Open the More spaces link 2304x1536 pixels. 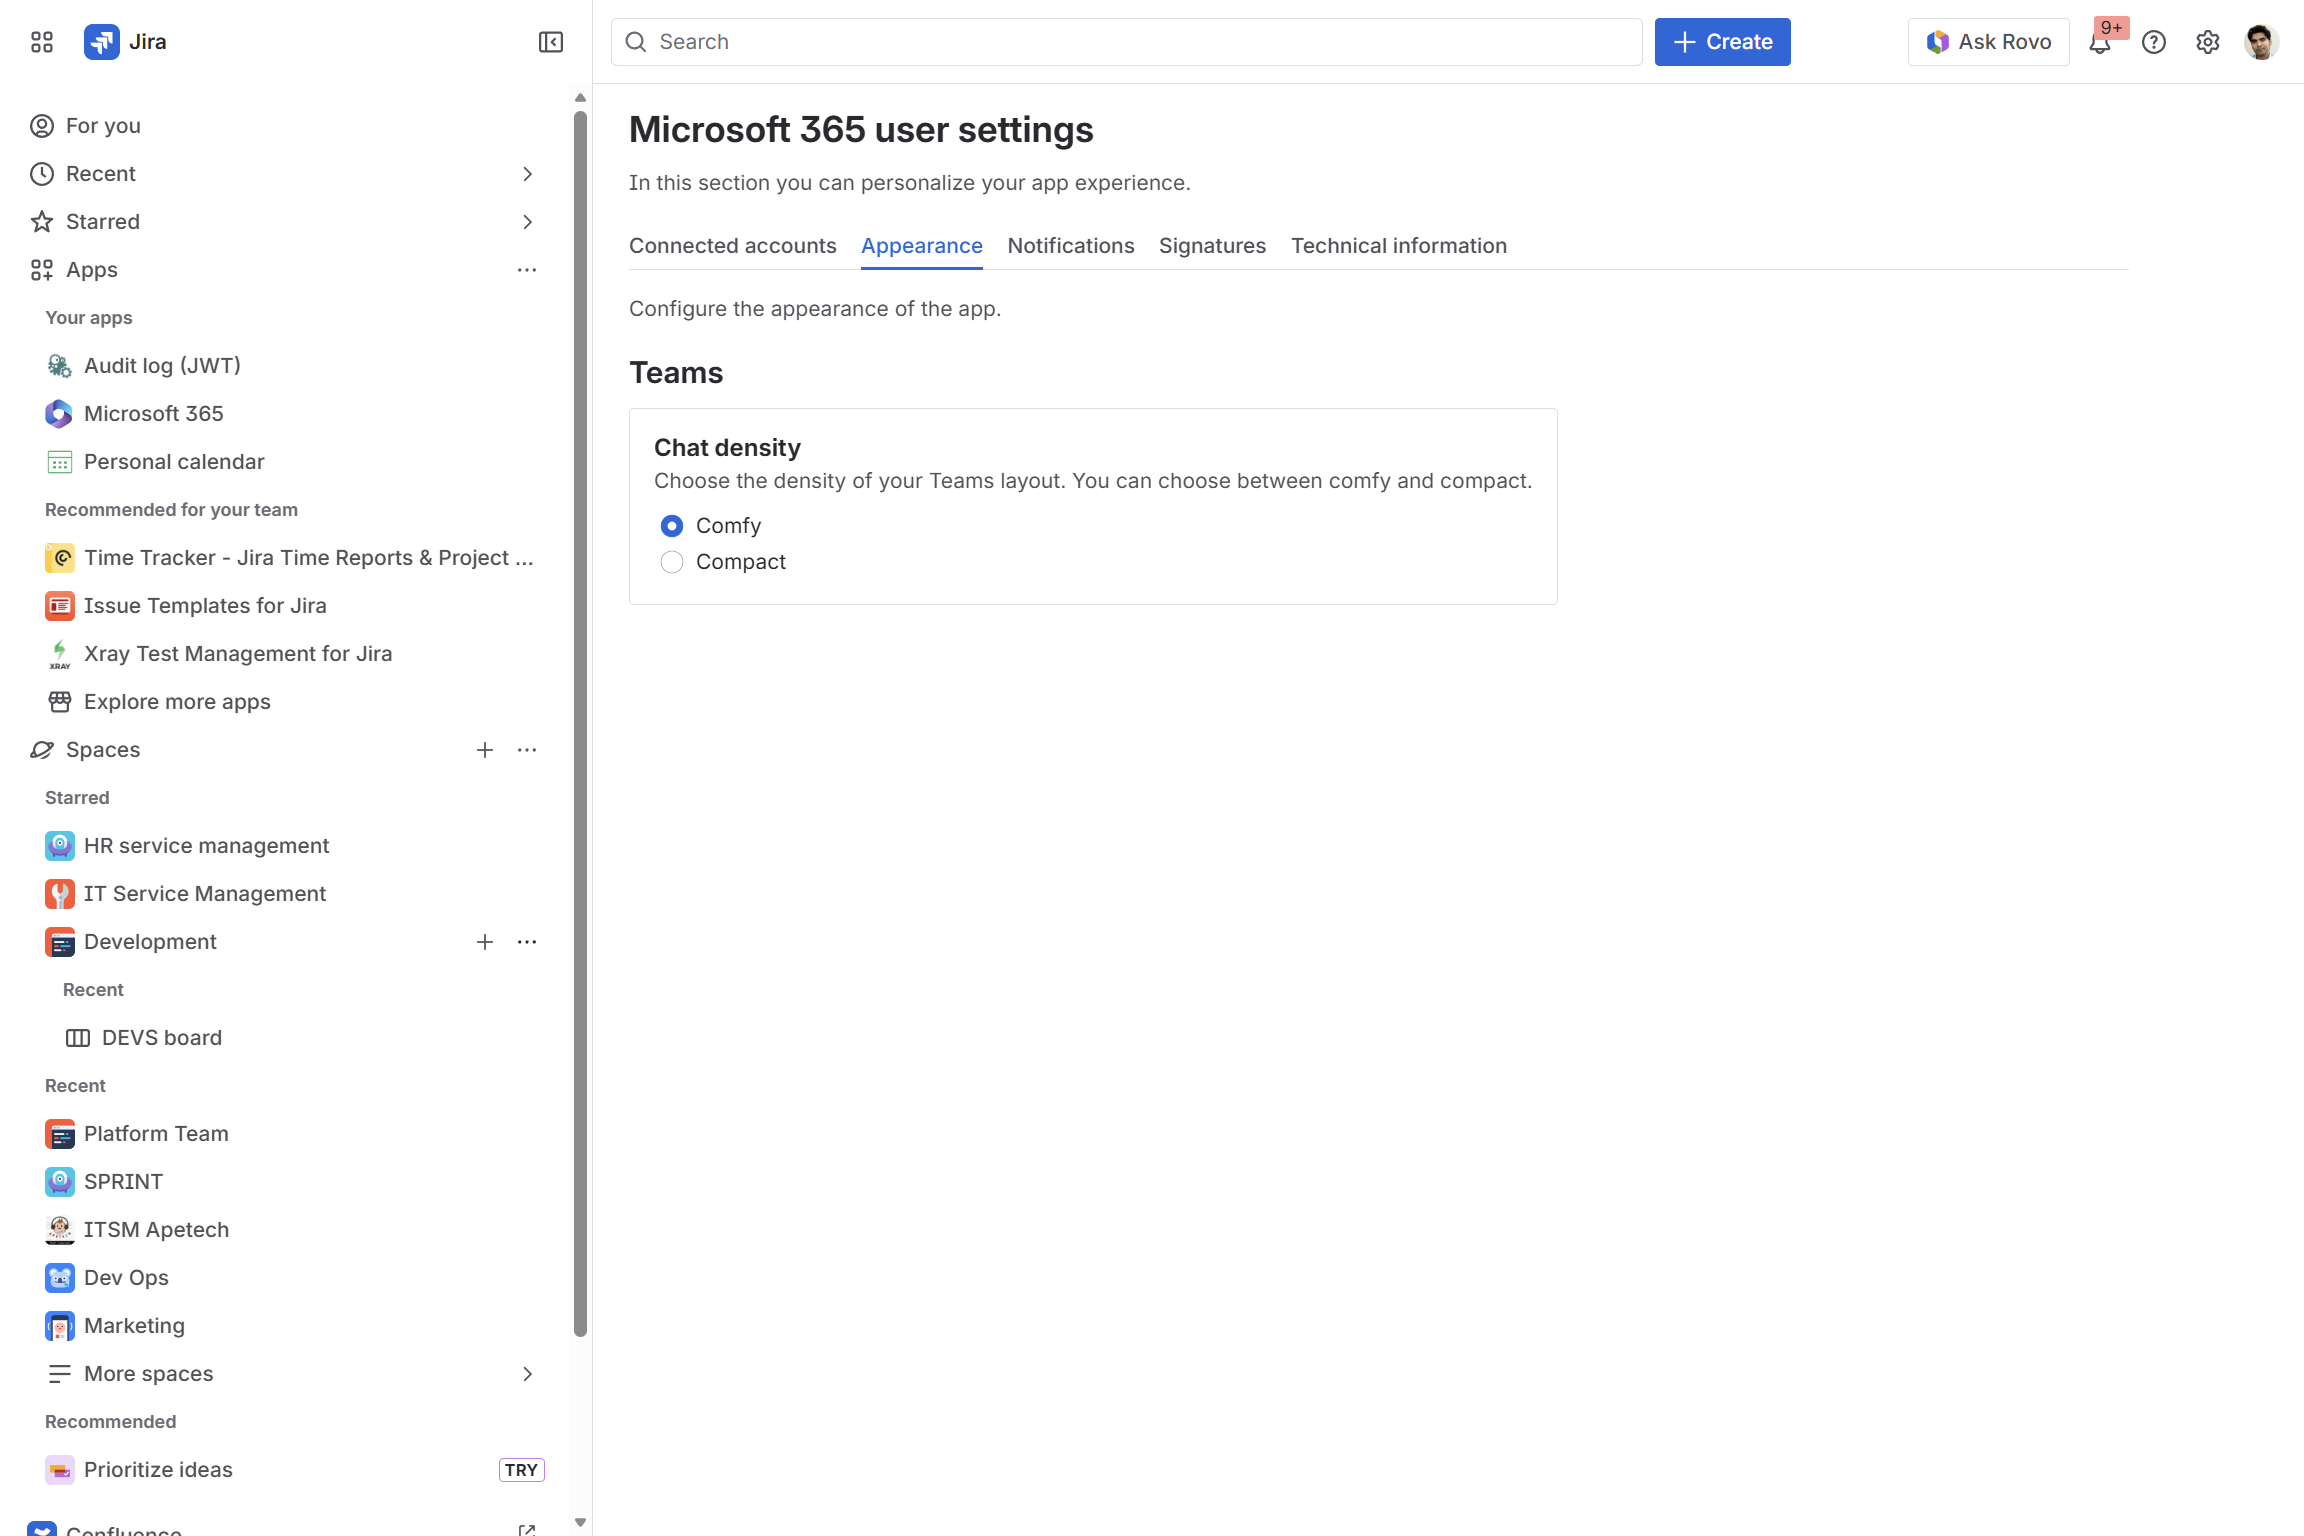pyautogui.click(x=149, y=1374)
